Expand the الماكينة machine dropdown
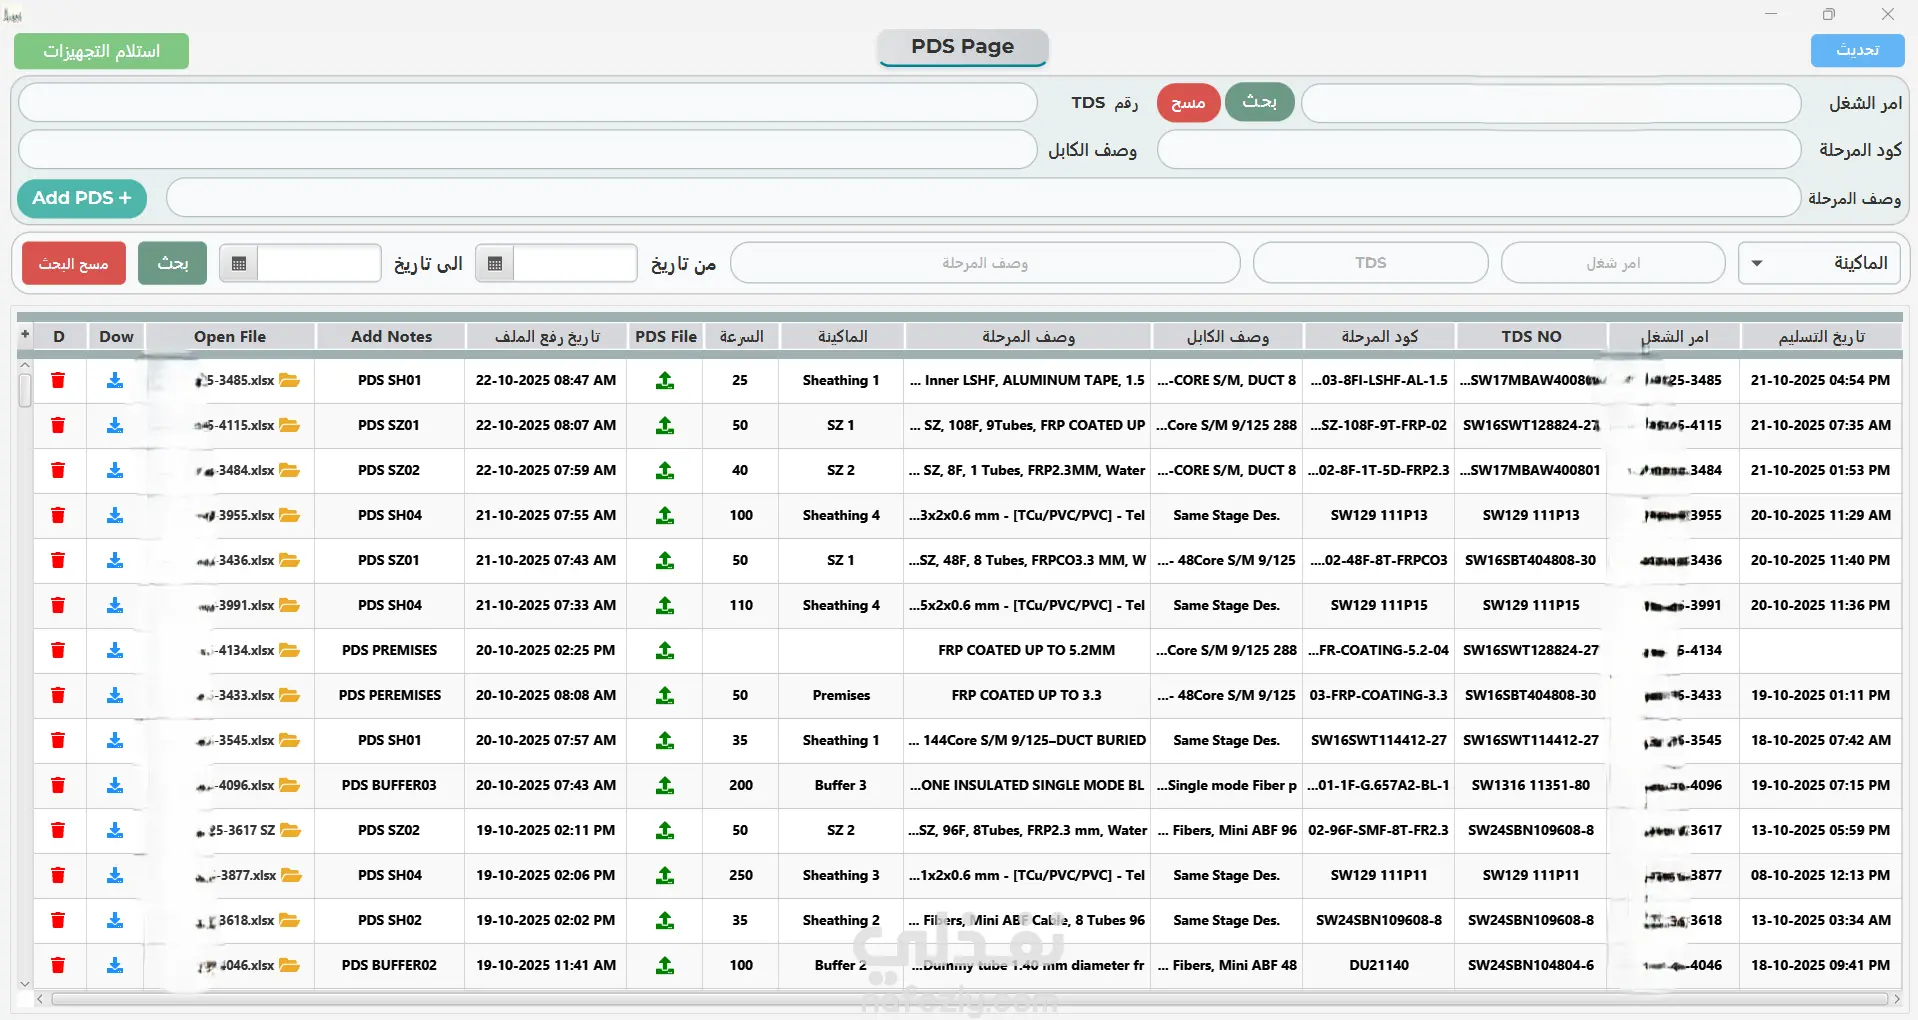 tap(1757, 263)
